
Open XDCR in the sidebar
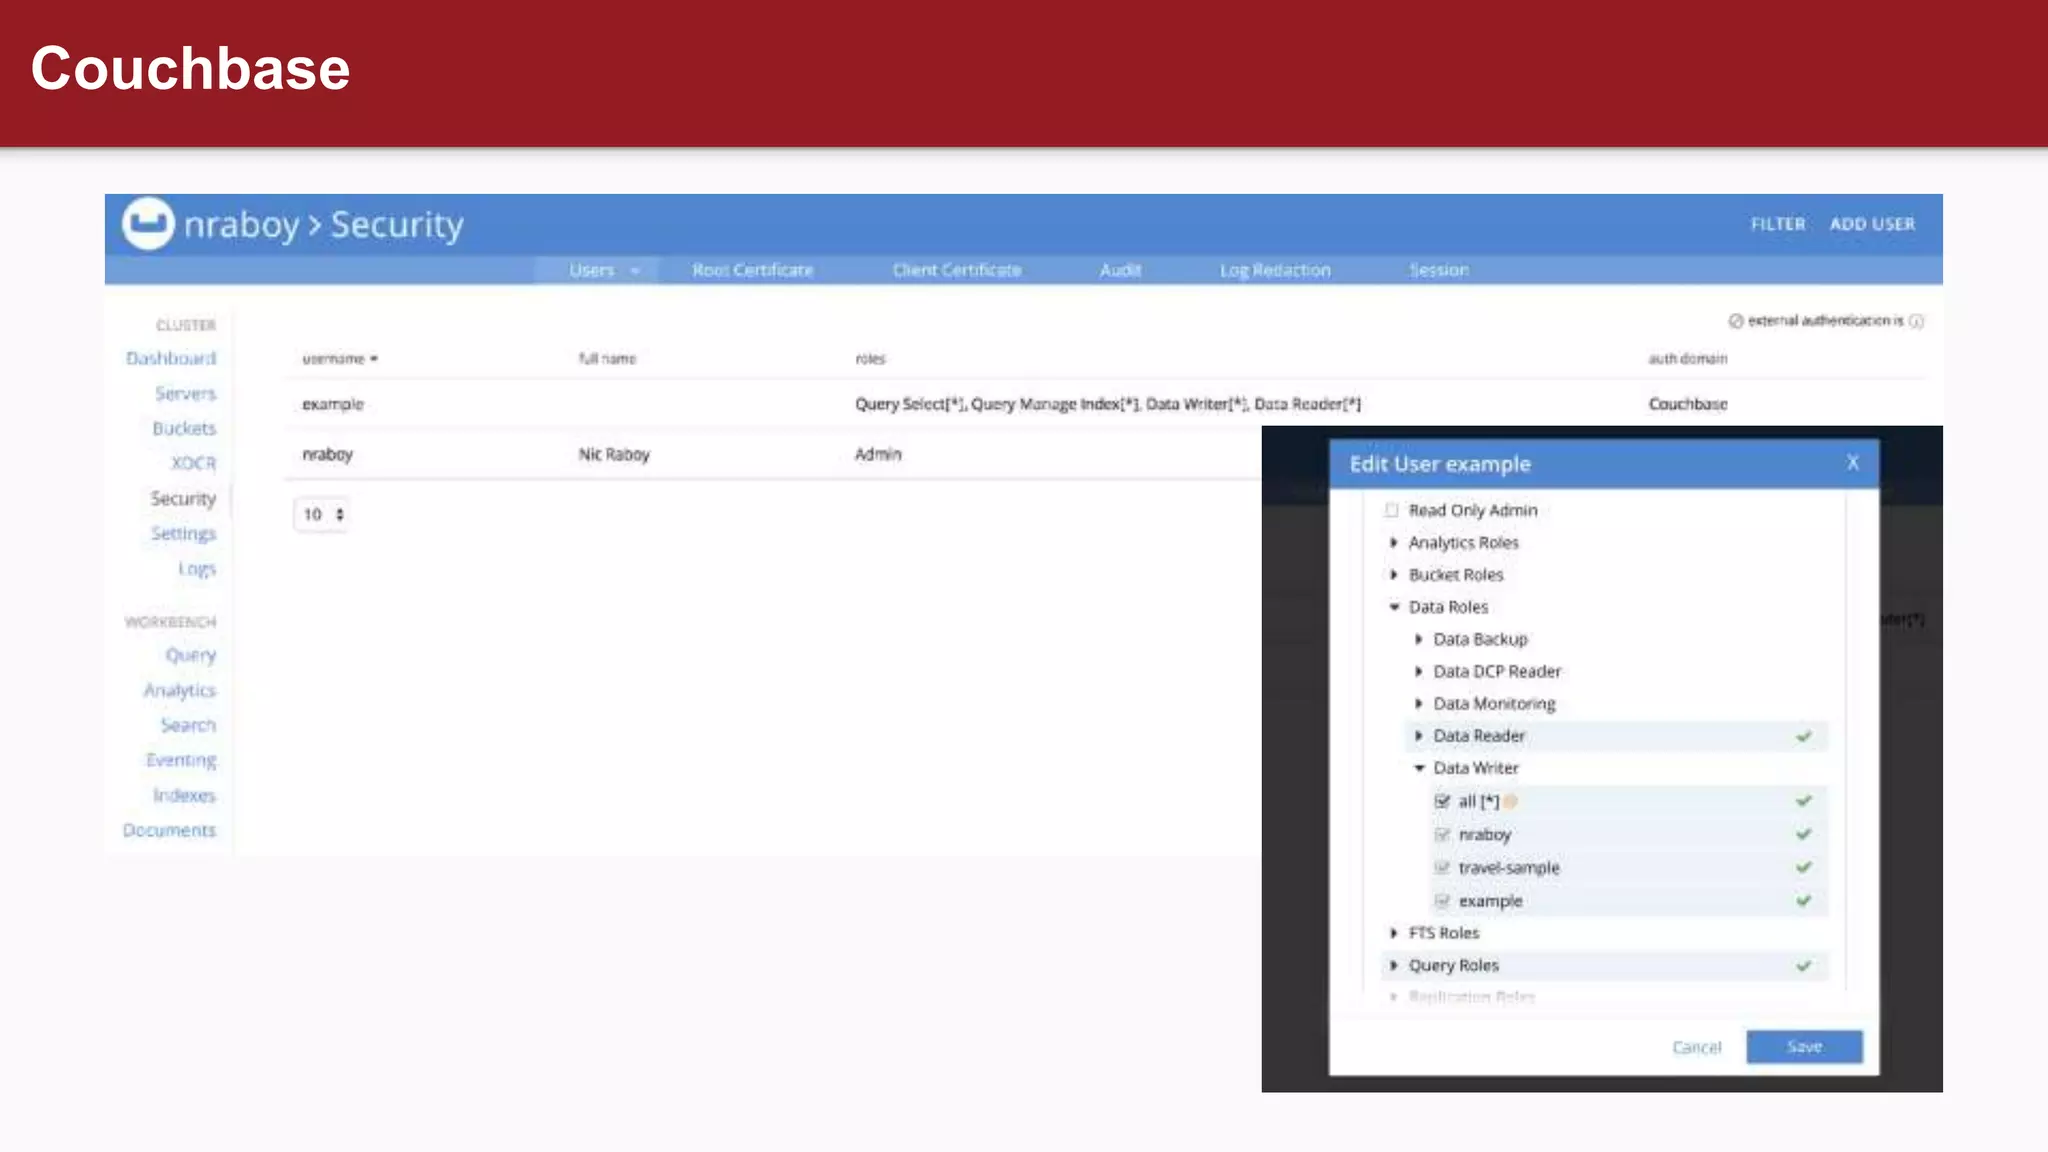tap(193, 463)
